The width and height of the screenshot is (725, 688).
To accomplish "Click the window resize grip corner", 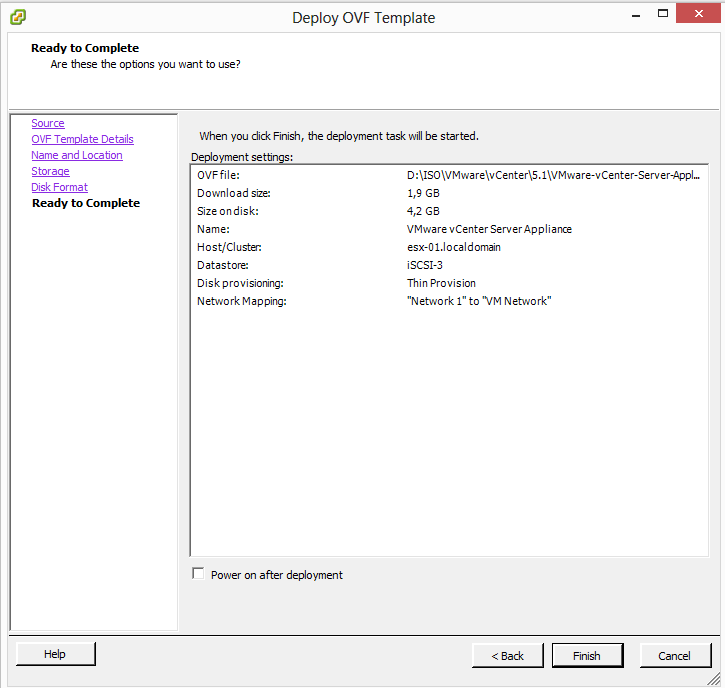I will click(714, 679).
